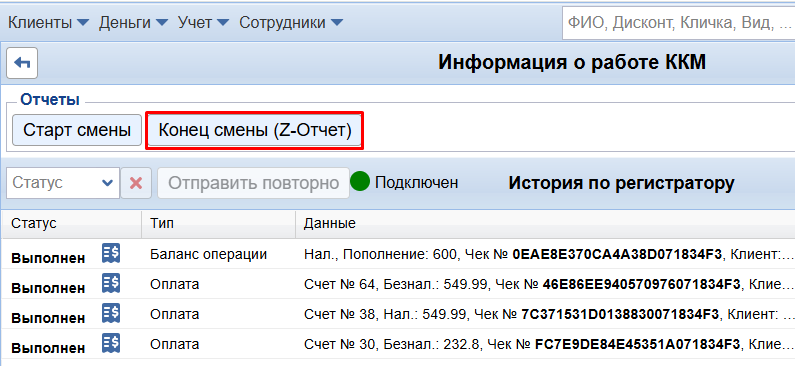
Task: Sort by the Статус column header
Action: 71,224
